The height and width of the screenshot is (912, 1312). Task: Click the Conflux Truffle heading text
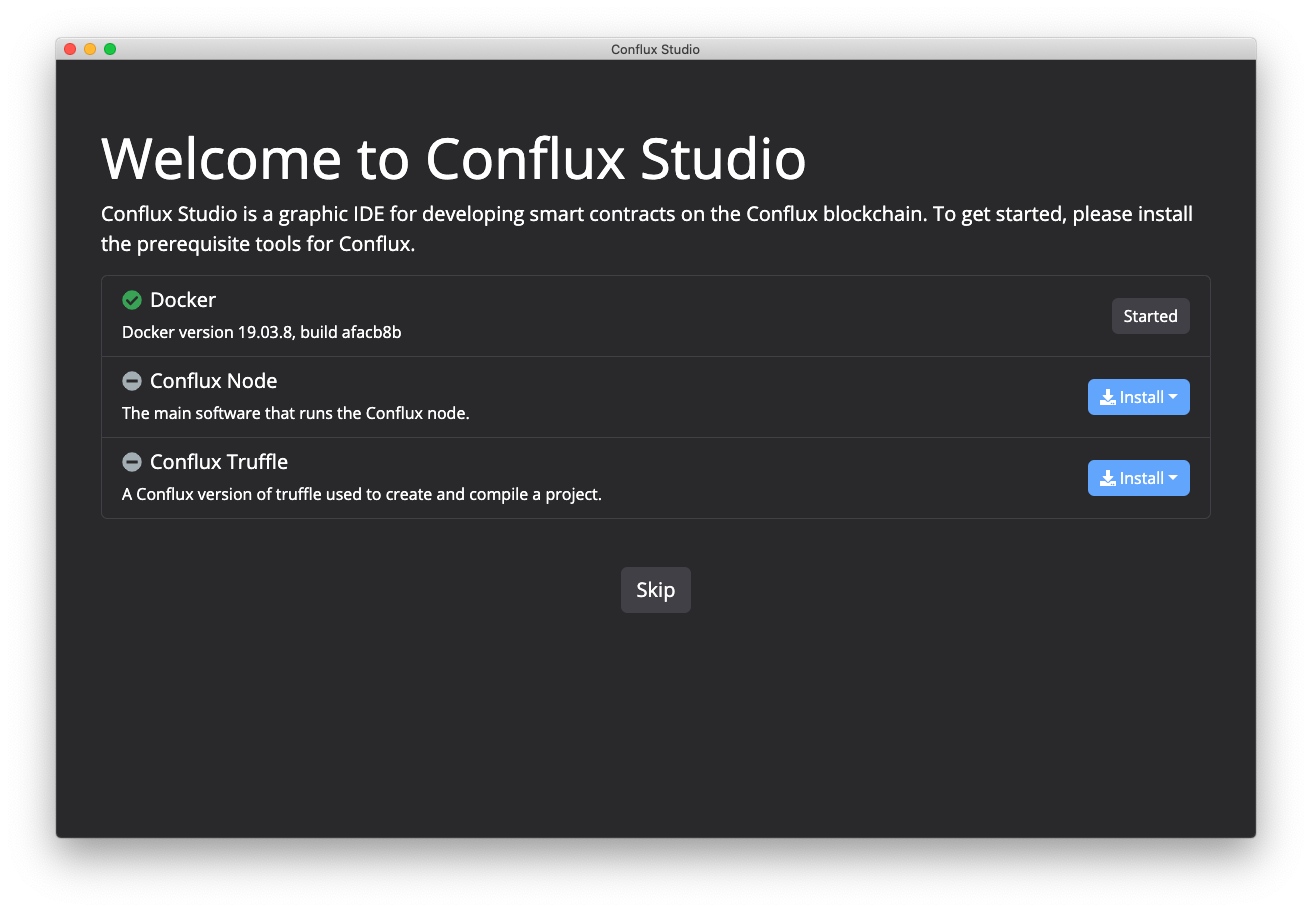coord(219,462)
